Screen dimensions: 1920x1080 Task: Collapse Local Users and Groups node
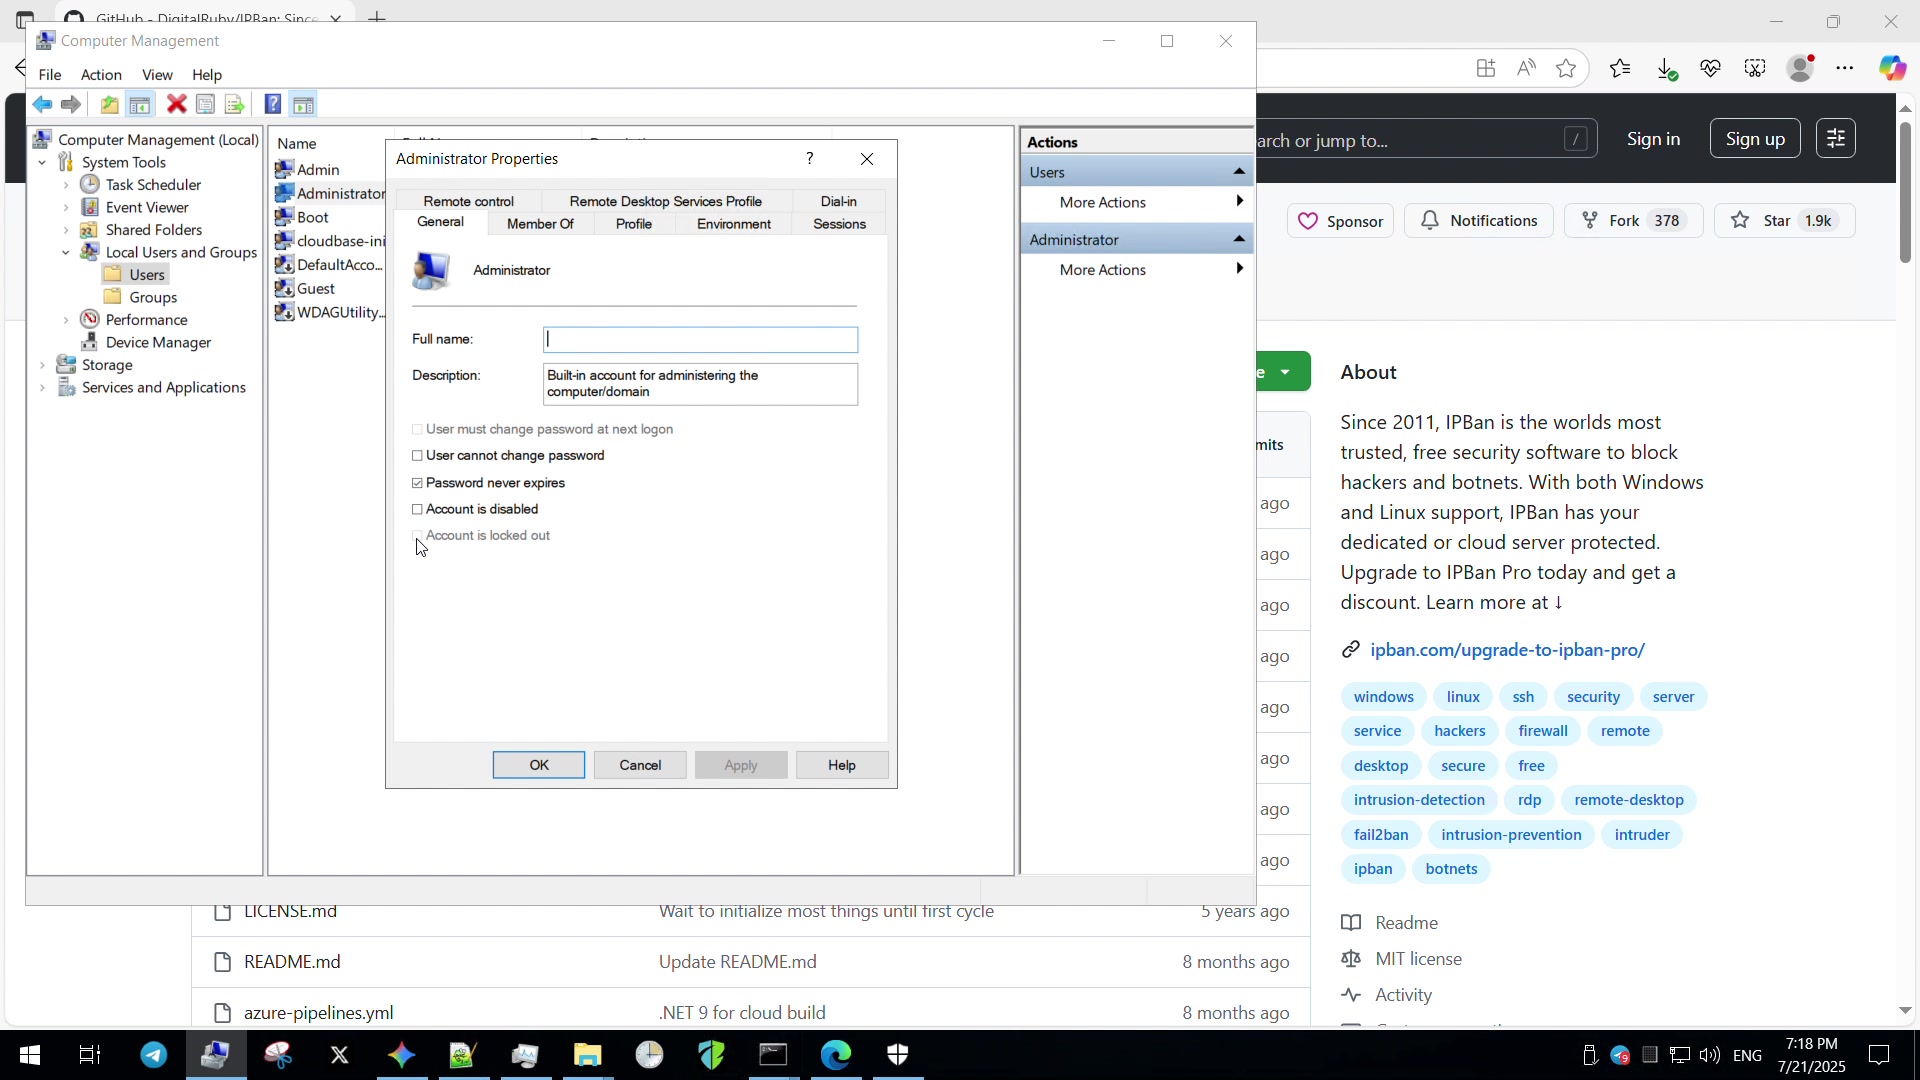tap(66, 253)
